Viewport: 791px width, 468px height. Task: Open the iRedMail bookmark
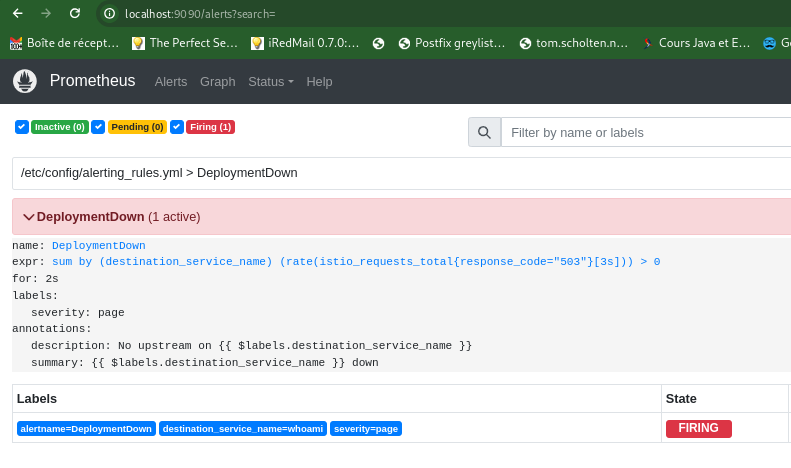[x=304, y=43]
